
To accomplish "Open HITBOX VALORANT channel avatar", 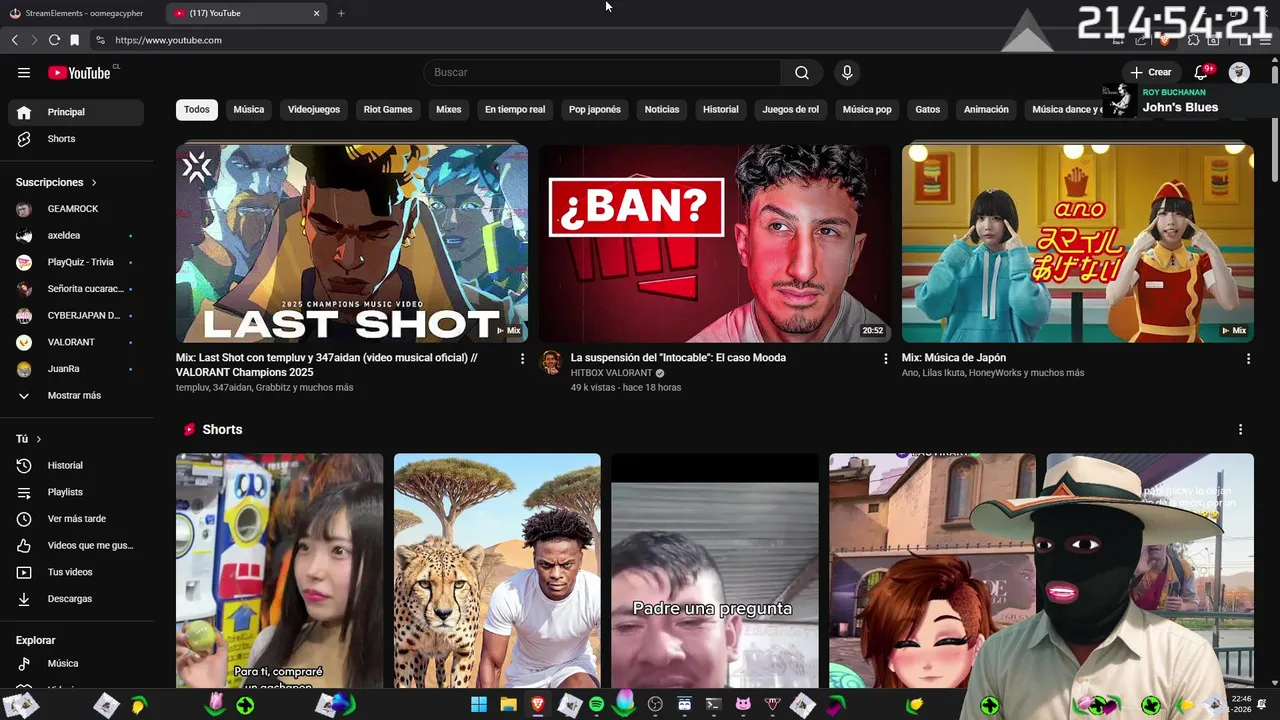I will (551, 362).
